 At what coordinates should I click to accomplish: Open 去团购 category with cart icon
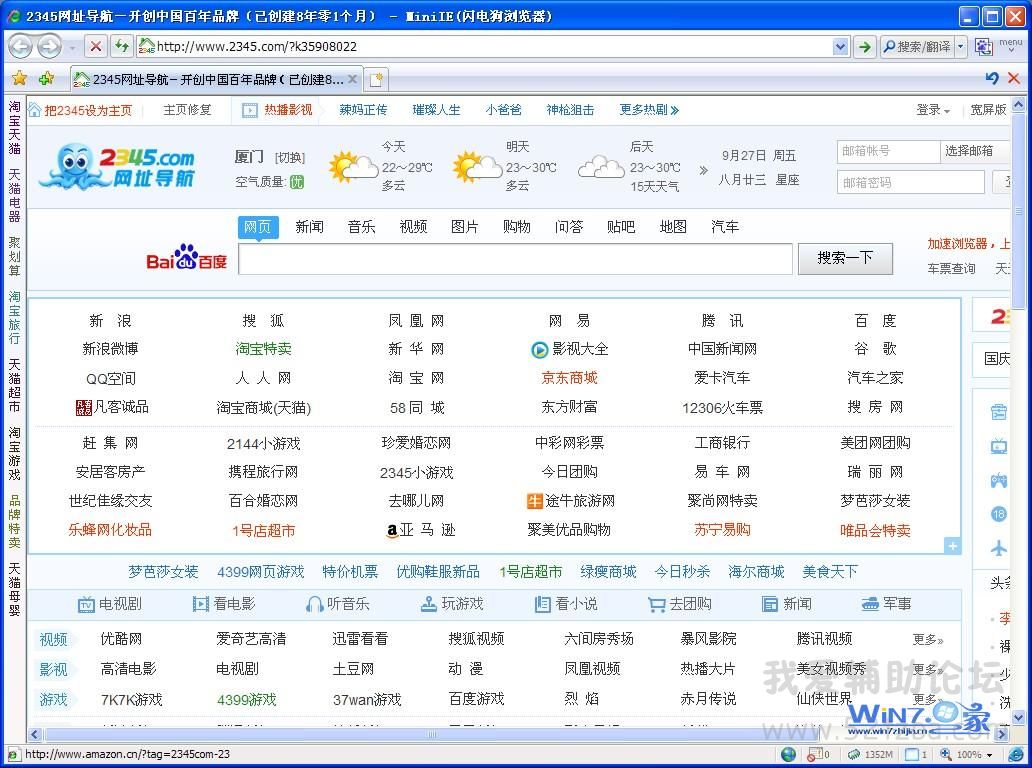[x=680, y=603]
